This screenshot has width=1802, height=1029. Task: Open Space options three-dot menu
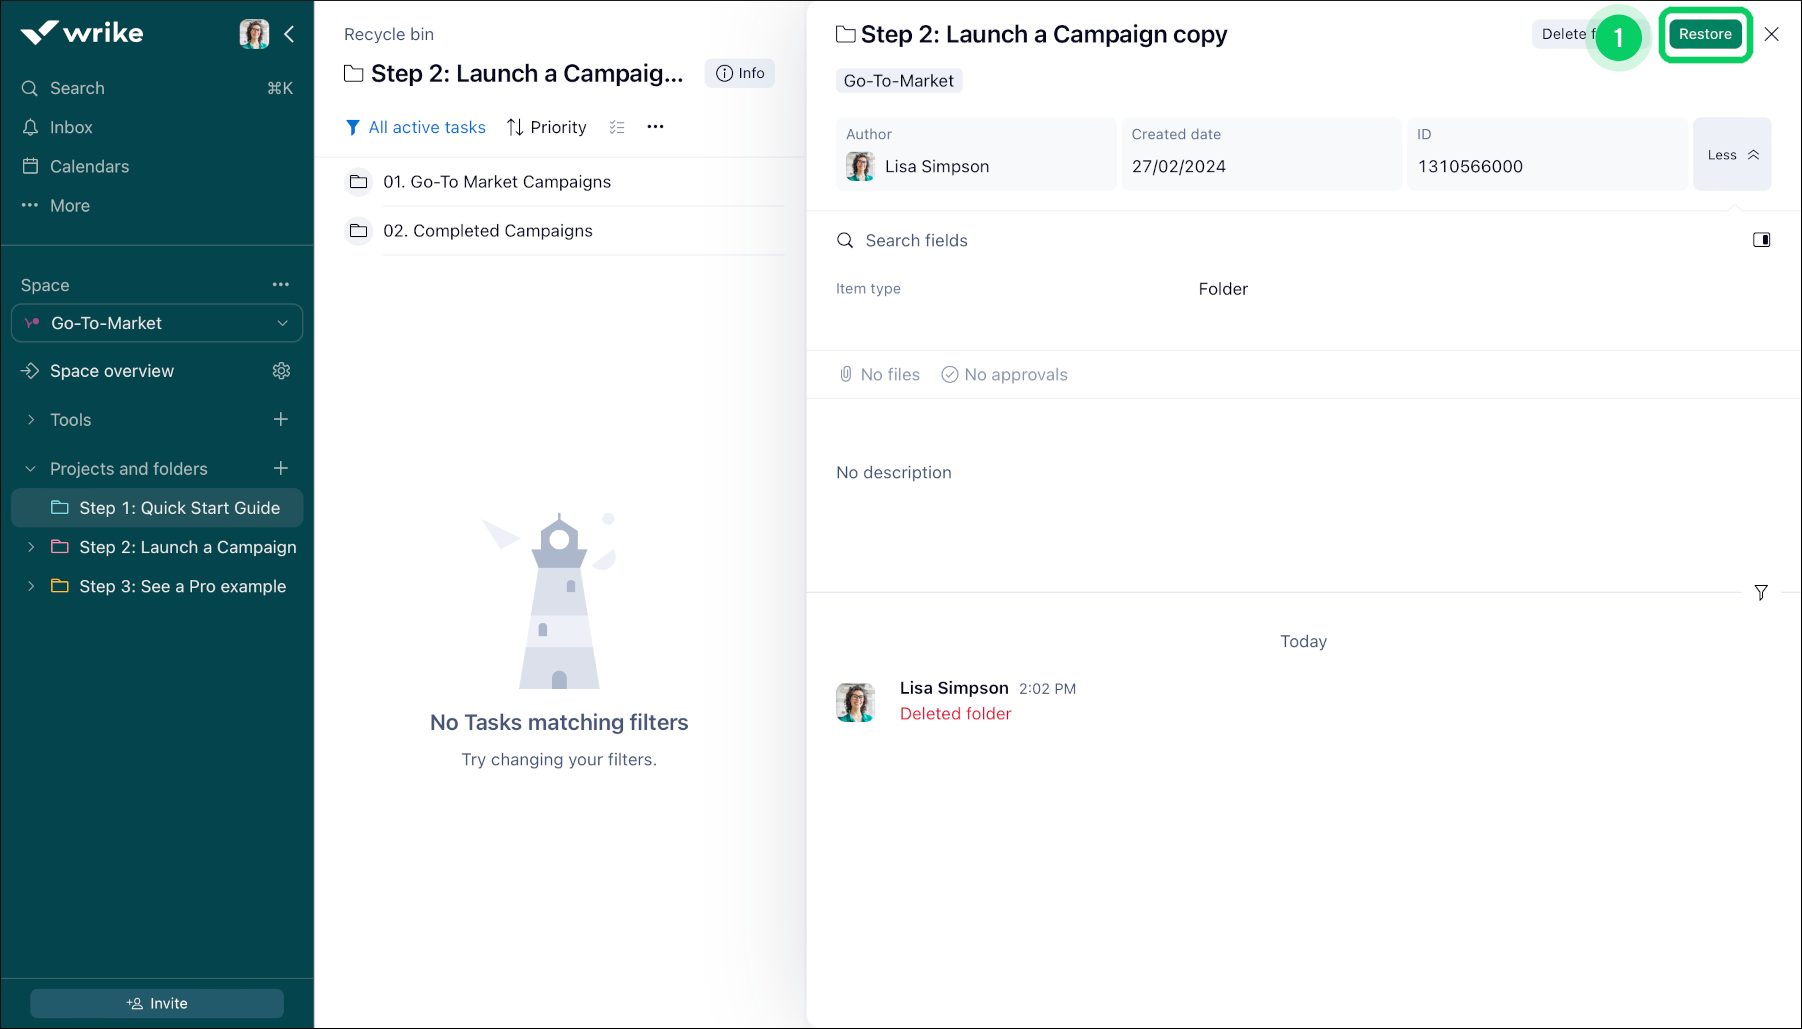(281, 285)
